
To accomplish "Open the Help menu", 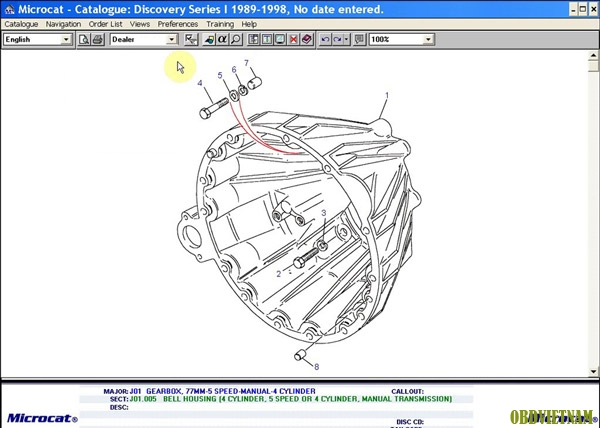I will click(x=249, y=24).
